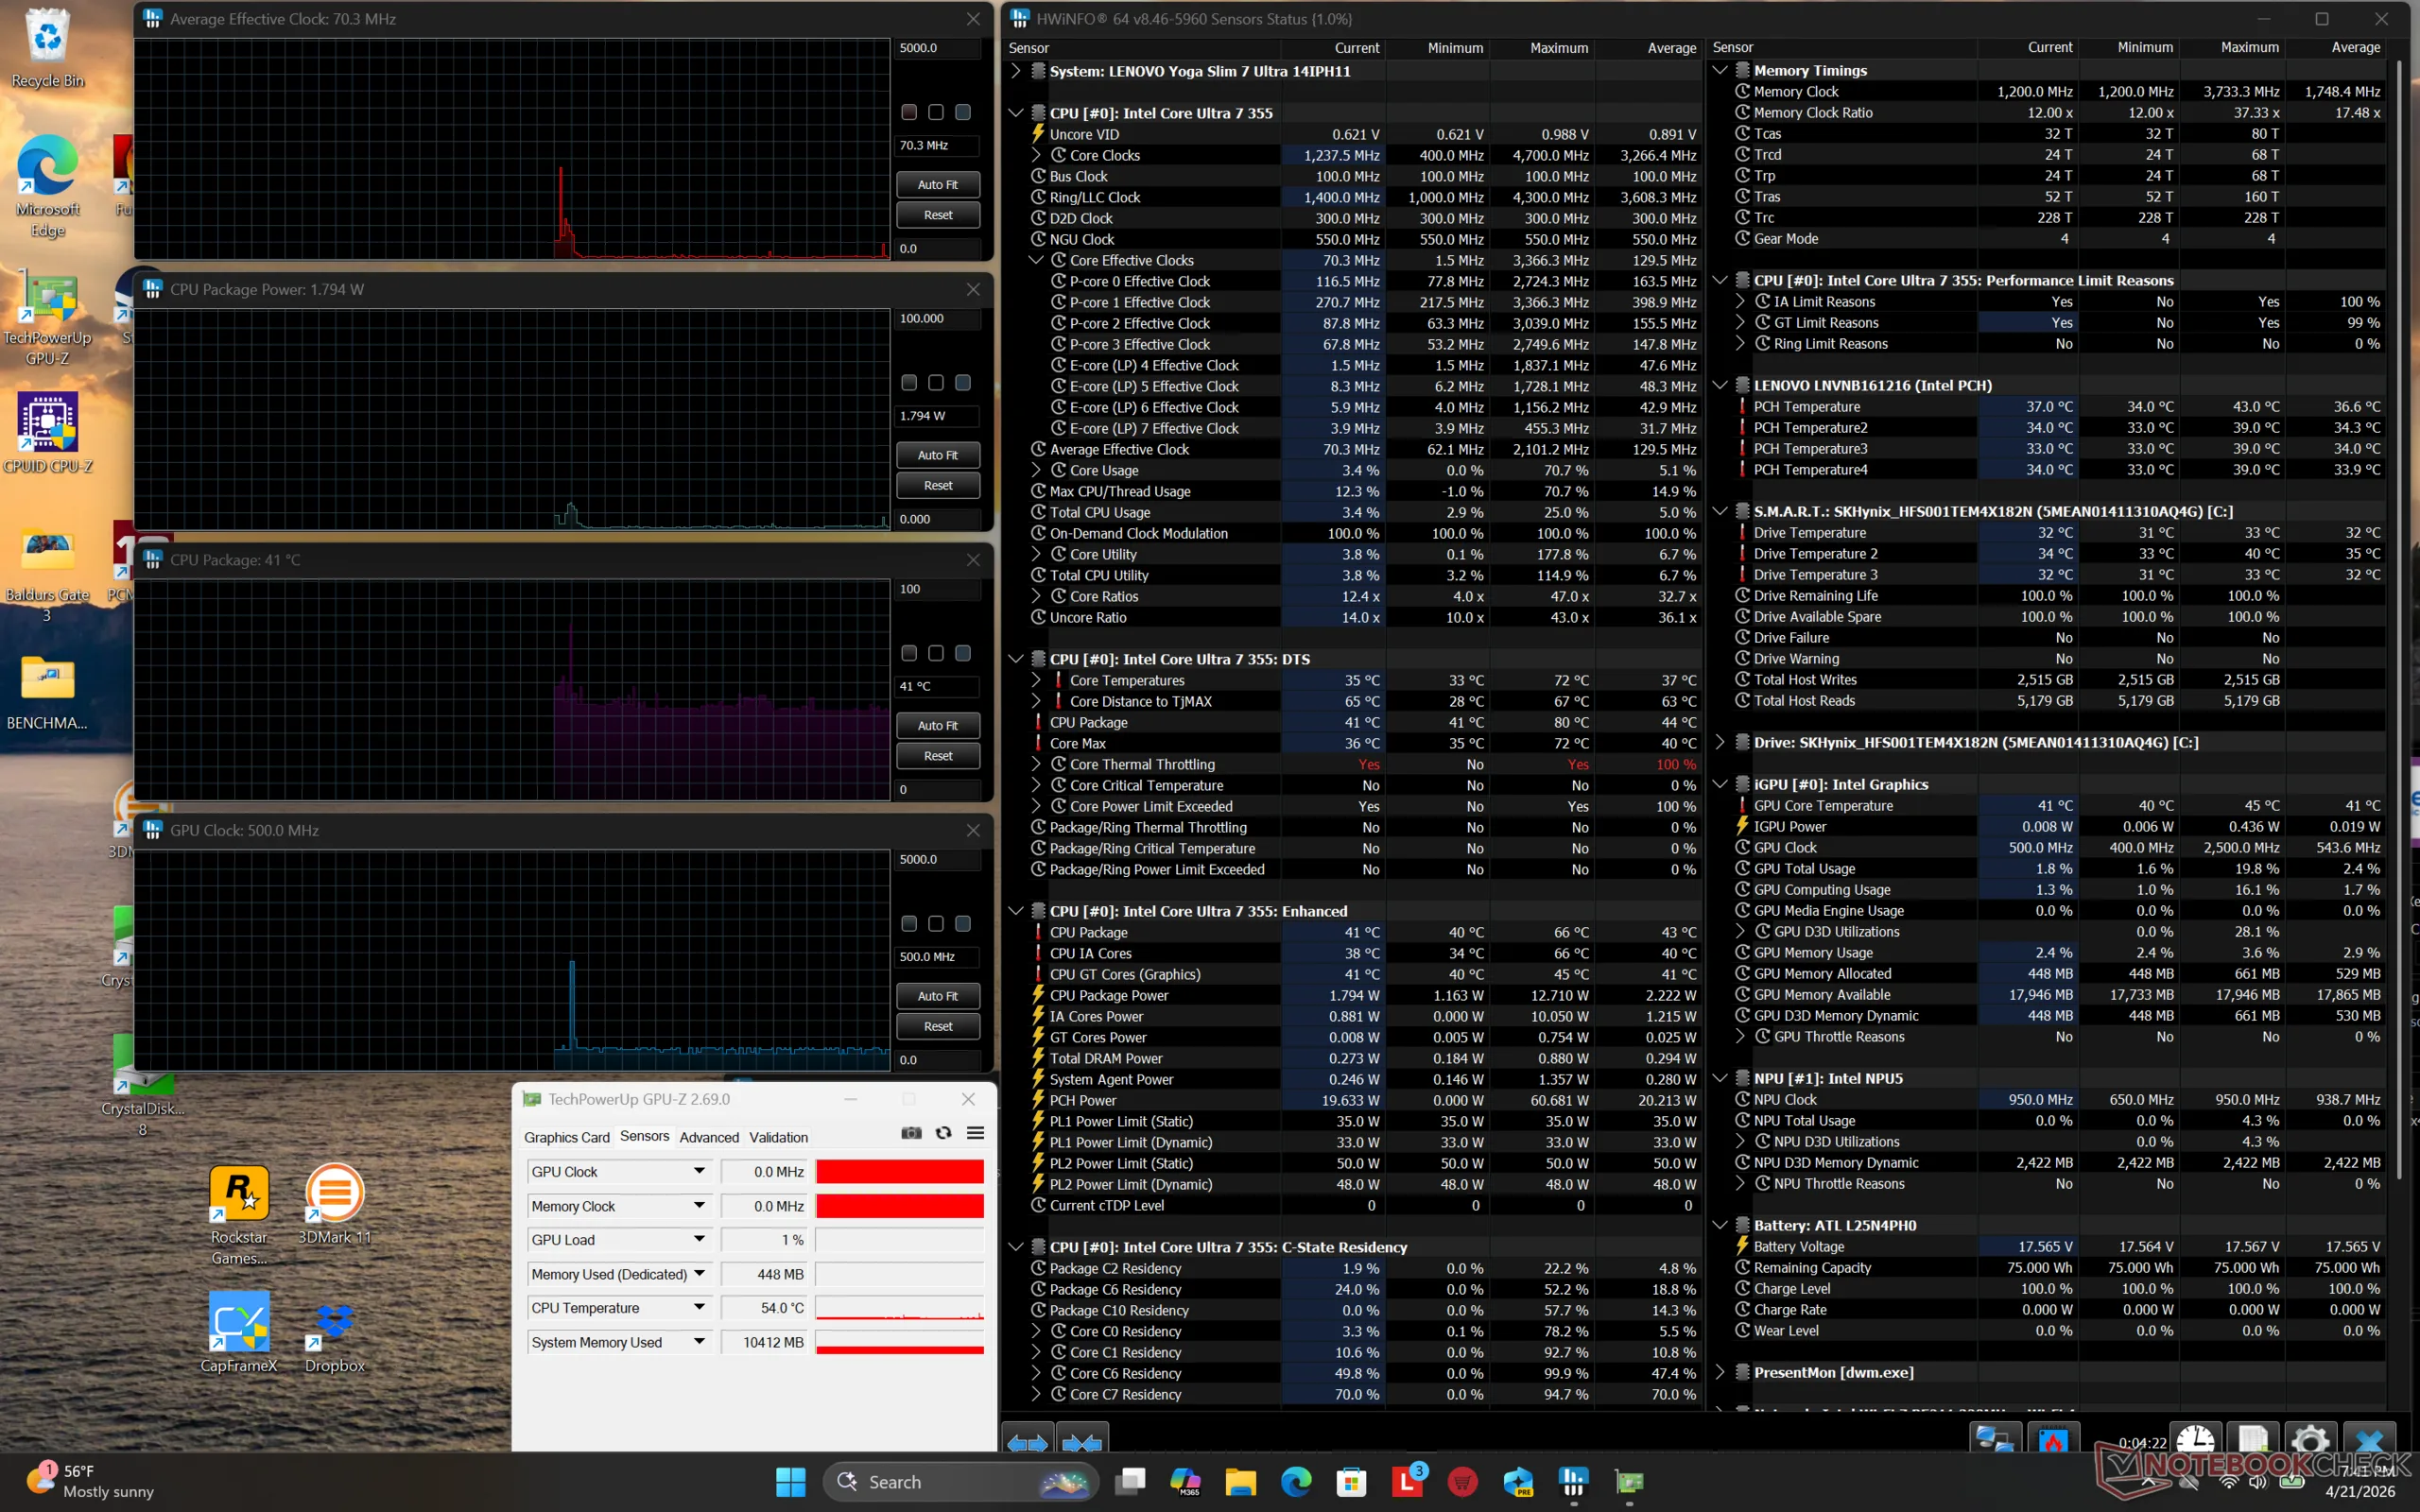Click Auto Fit in CPU Package temperature graph
Viewport: 2420px width, 1512px height.
click(x=937, y=725)
